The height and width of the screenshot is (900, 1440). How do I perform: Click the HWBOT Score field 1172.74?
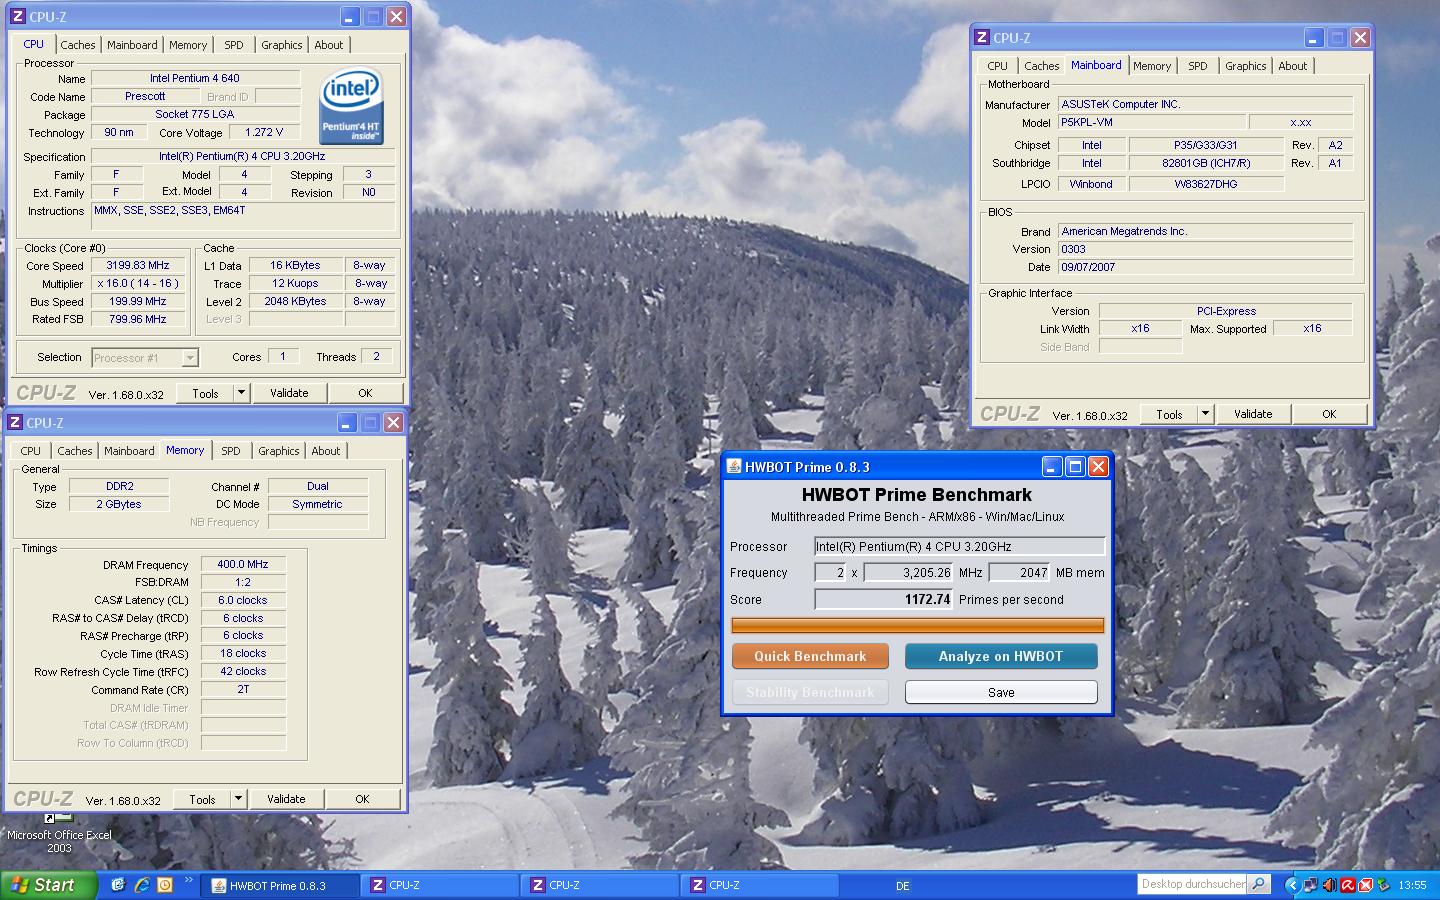point(884,599)
